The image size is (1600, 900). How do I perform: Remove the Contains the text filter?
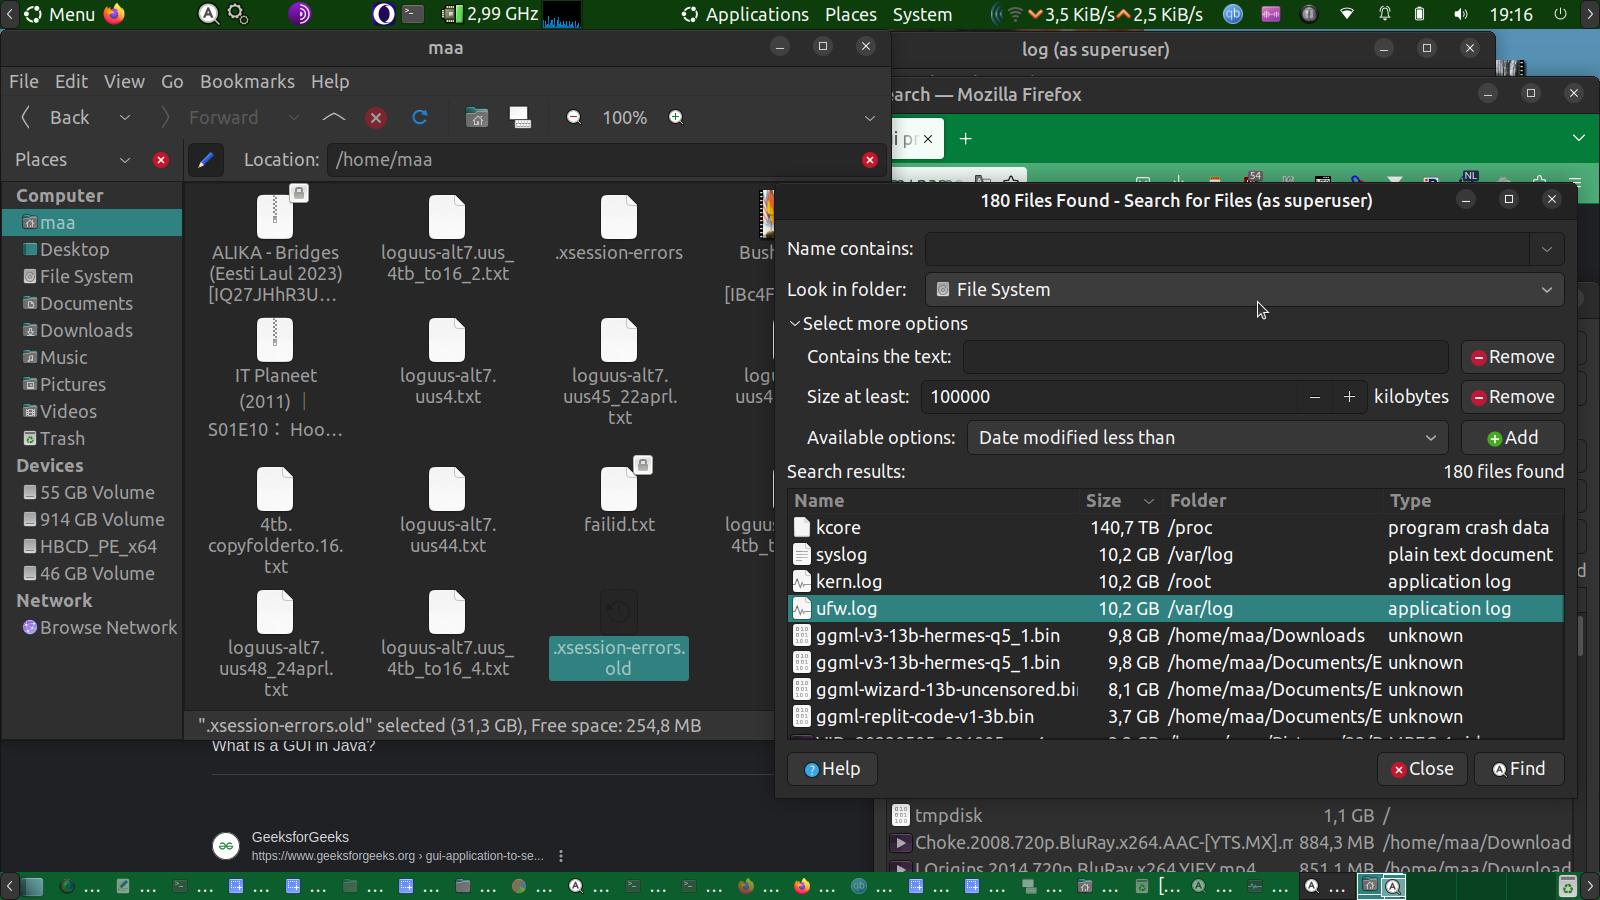[1512, 357]
